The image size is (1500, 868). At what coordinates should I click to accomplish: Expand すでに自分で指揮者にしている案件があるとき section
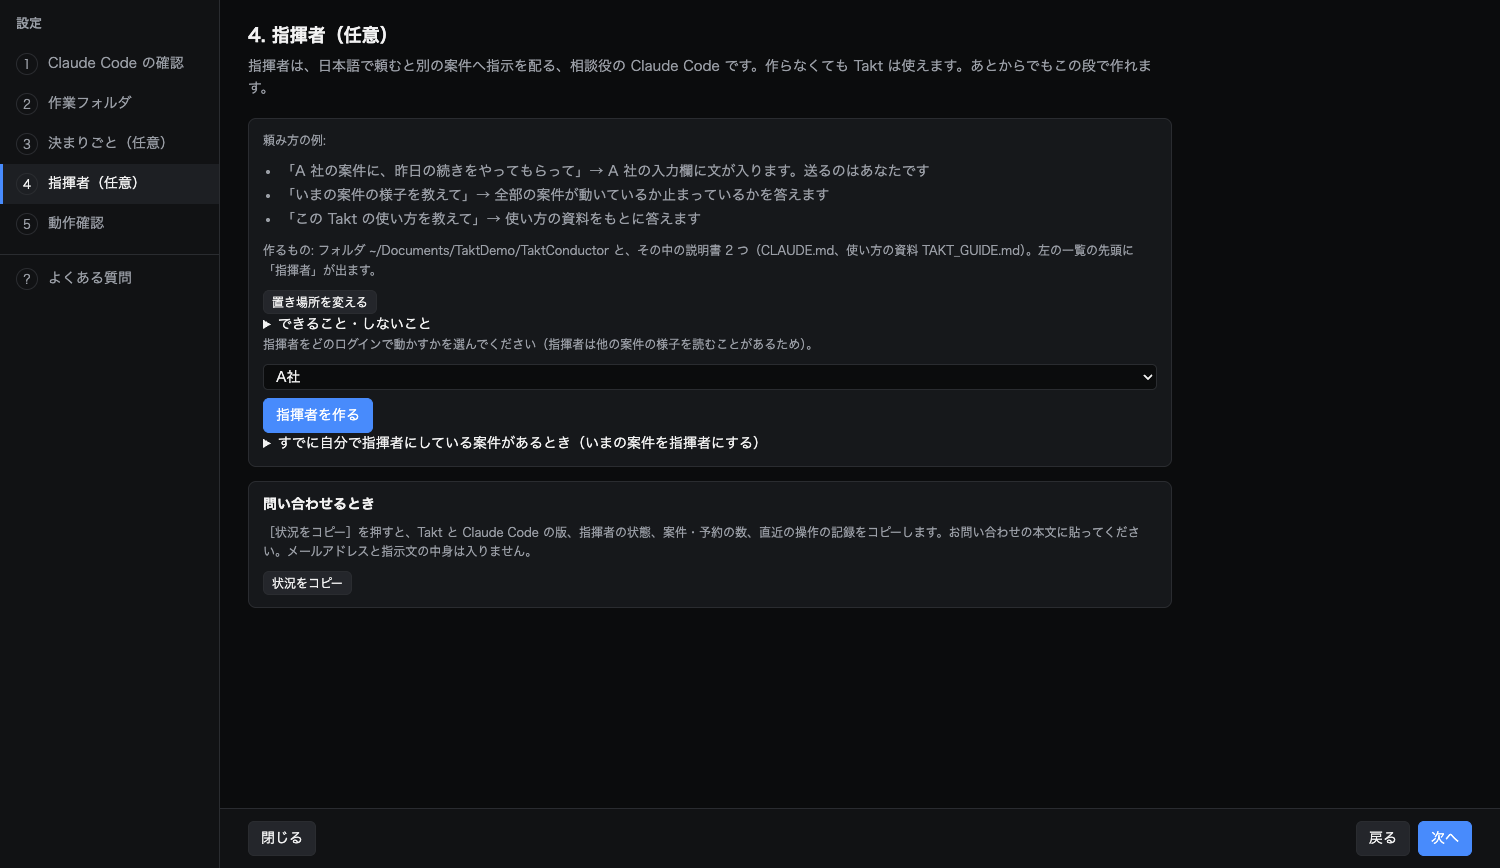pos(512,443)
